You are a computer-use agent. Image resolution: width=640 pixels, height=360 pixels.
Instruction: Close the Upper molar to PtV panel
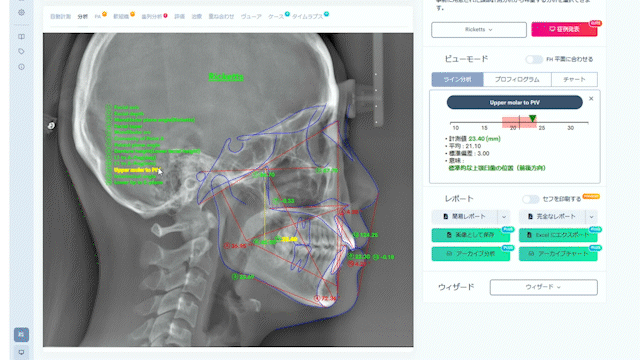(591, 99)
